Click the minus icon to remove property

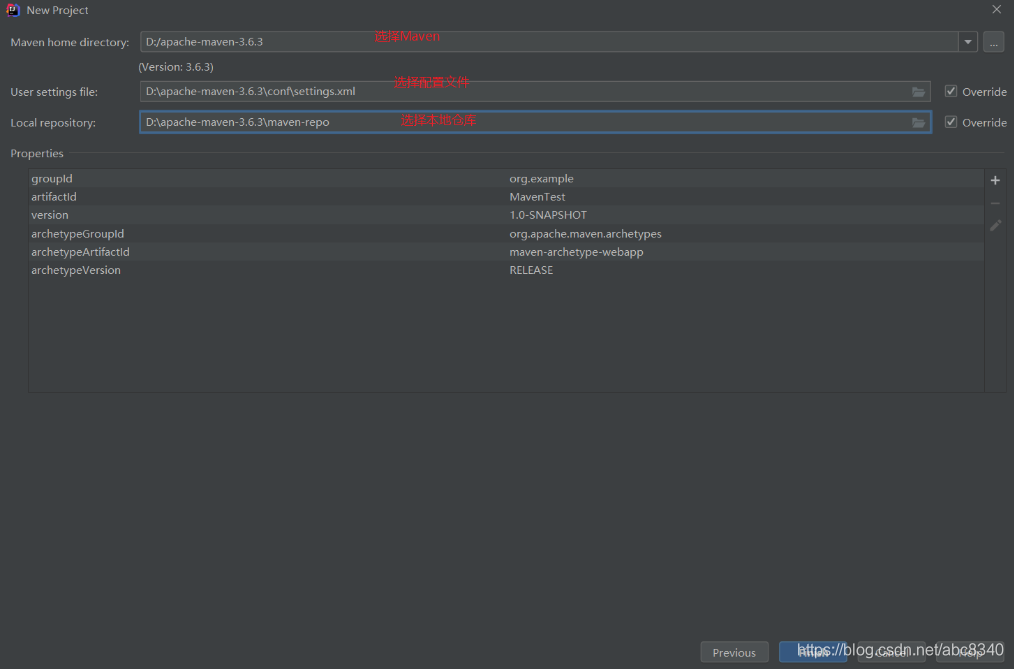point(995,203)
